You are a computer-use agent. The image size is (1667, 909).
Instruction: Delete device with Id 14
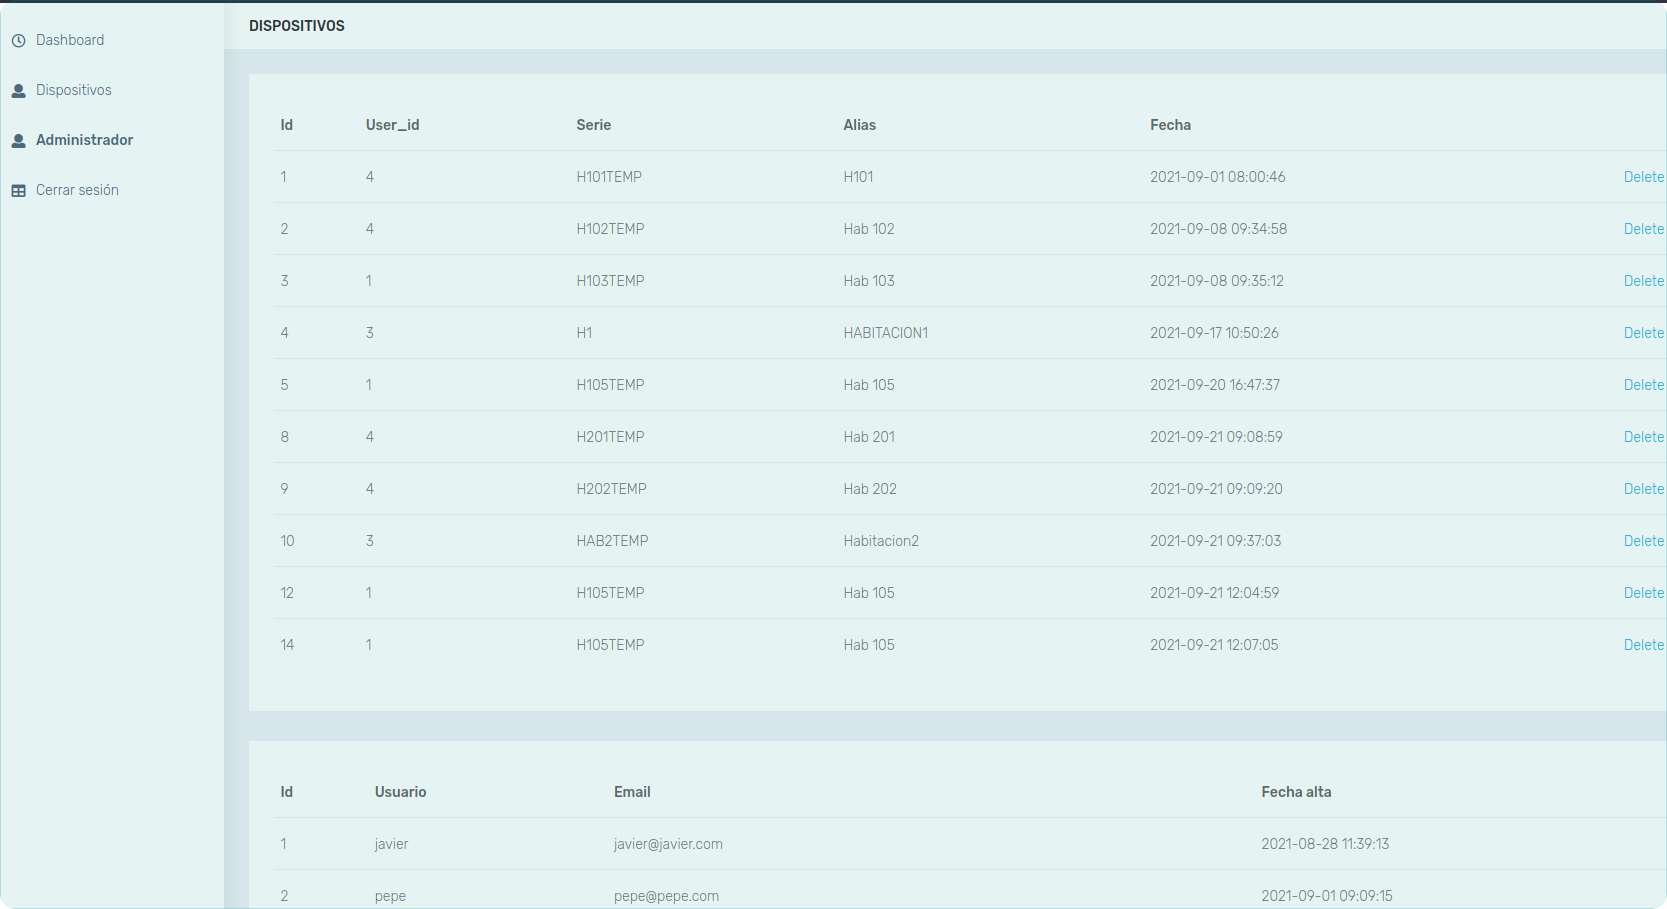point(1643,645)
